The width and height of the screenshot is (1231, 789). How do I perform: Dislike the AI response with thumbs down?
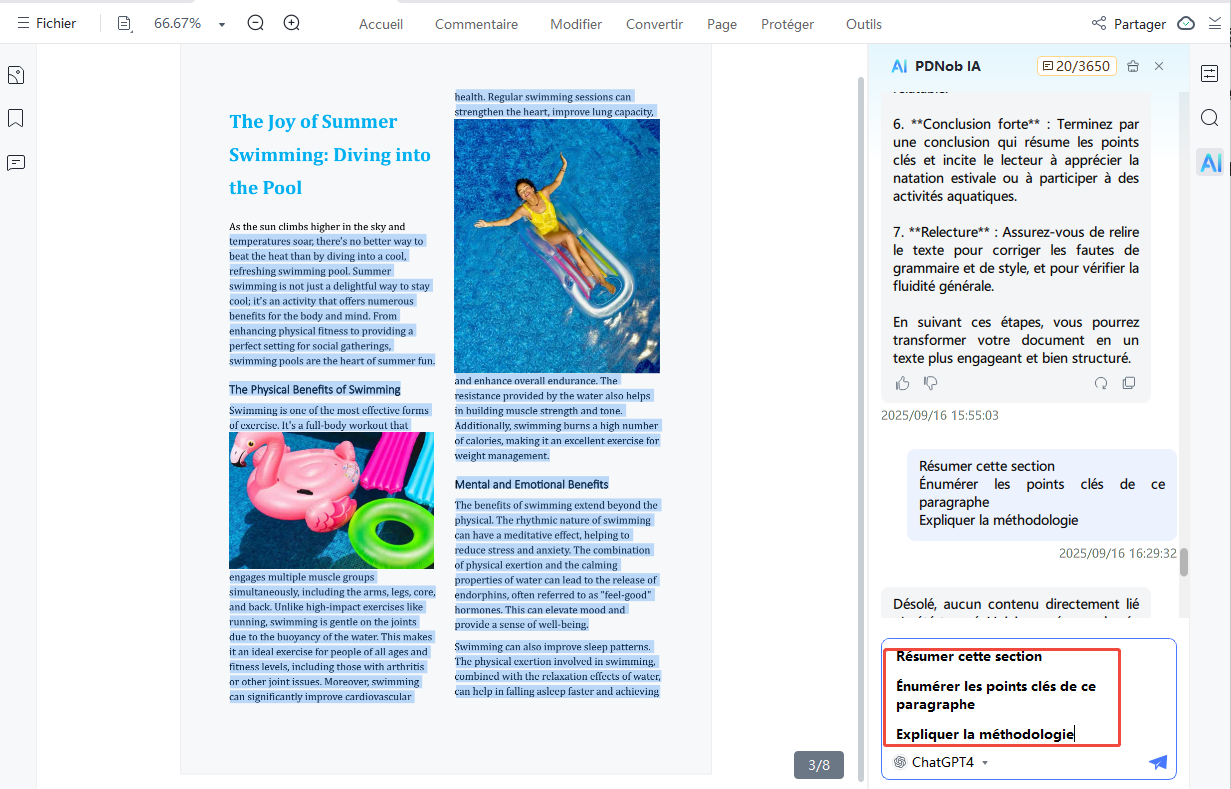tap(931, 383)
